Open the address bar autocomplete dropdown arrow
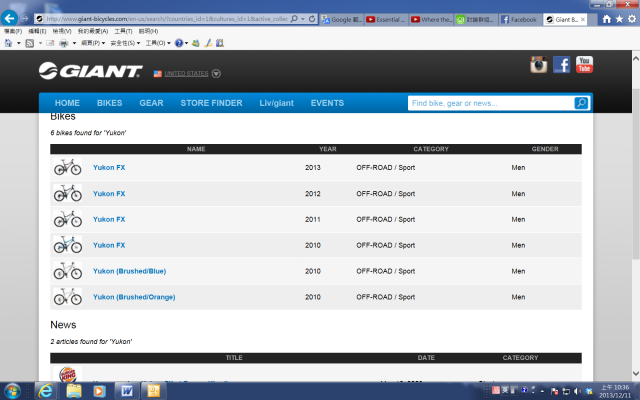Screen dimensions: 640x400 (303, 19)
